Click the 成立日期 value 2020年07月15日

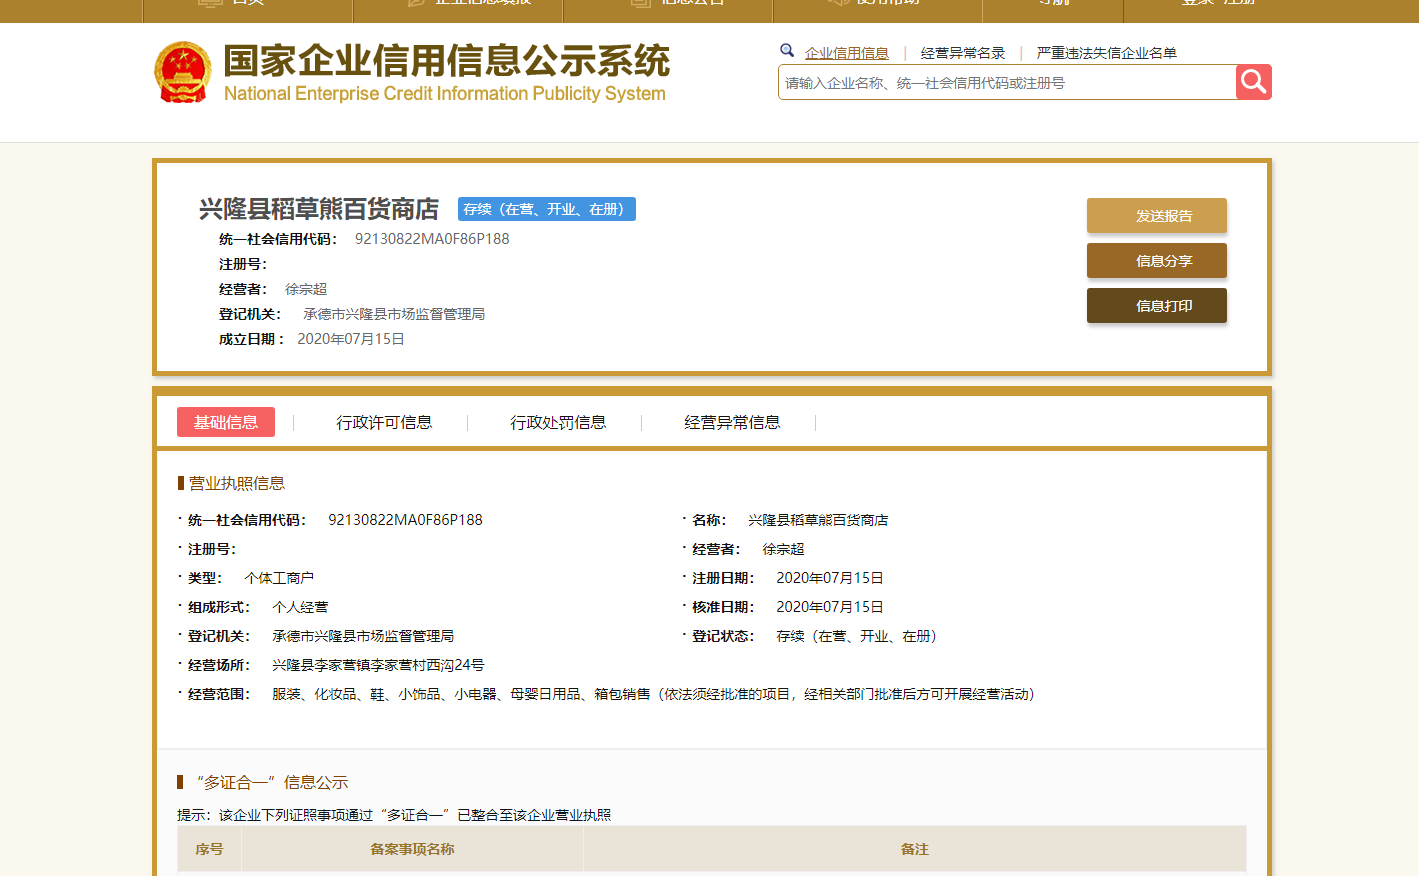pos(351,339)
